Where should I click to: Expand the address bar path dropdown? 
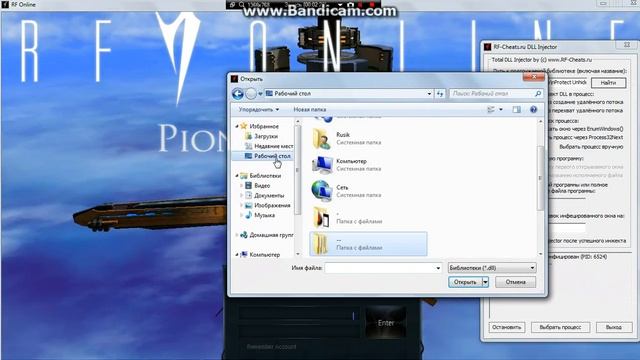(429, 93)
